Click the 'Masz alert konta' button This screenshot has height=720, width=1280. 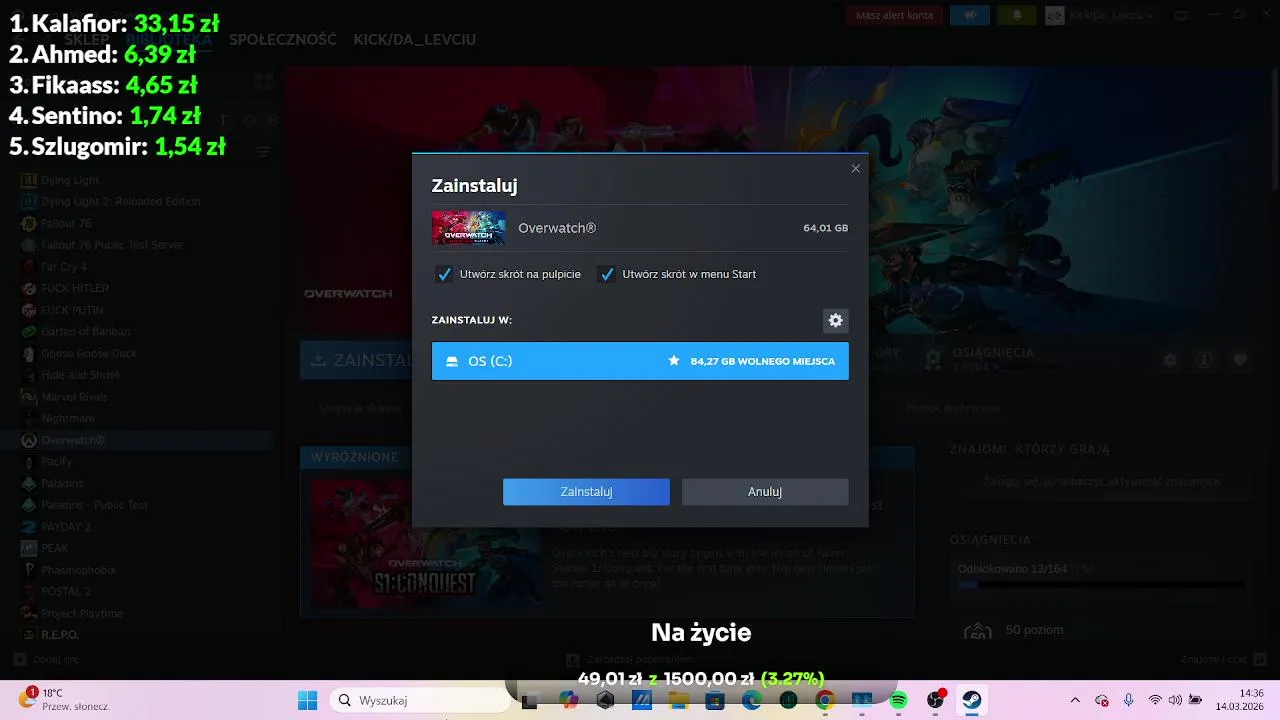[x=895, y=15]
